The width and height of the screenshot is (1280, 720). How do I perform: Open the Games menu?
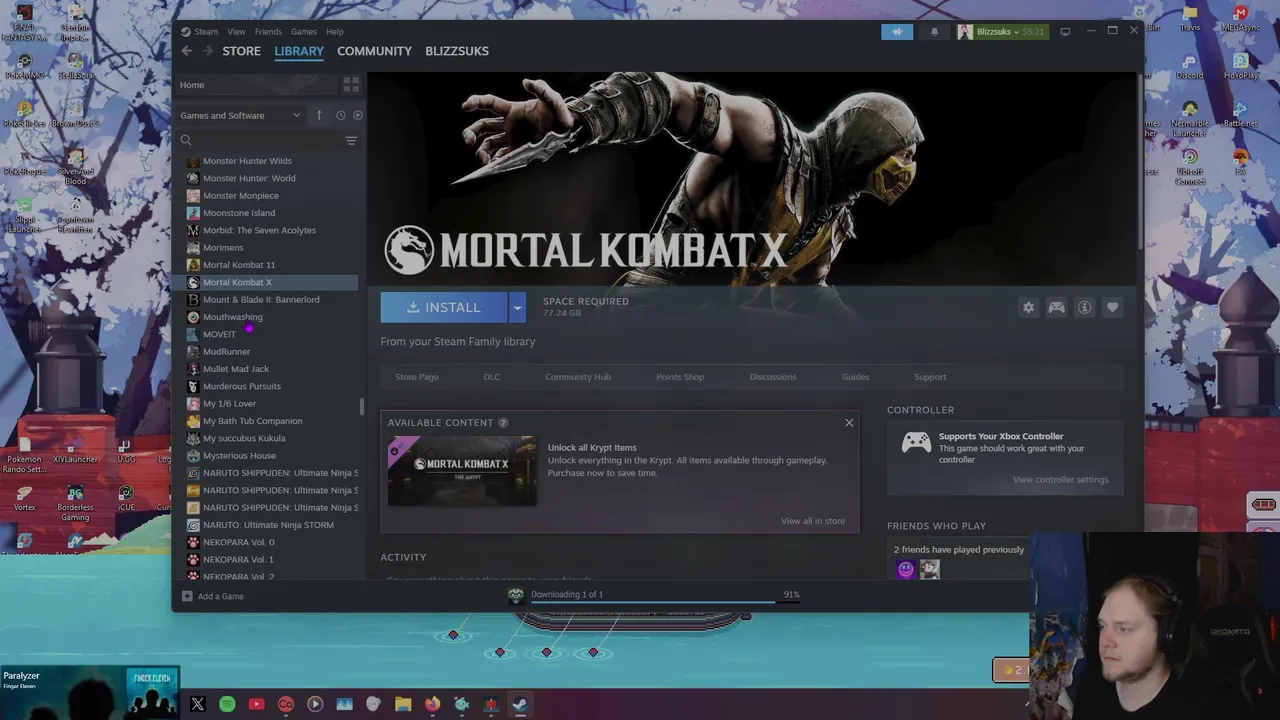[x=304, y=32]
